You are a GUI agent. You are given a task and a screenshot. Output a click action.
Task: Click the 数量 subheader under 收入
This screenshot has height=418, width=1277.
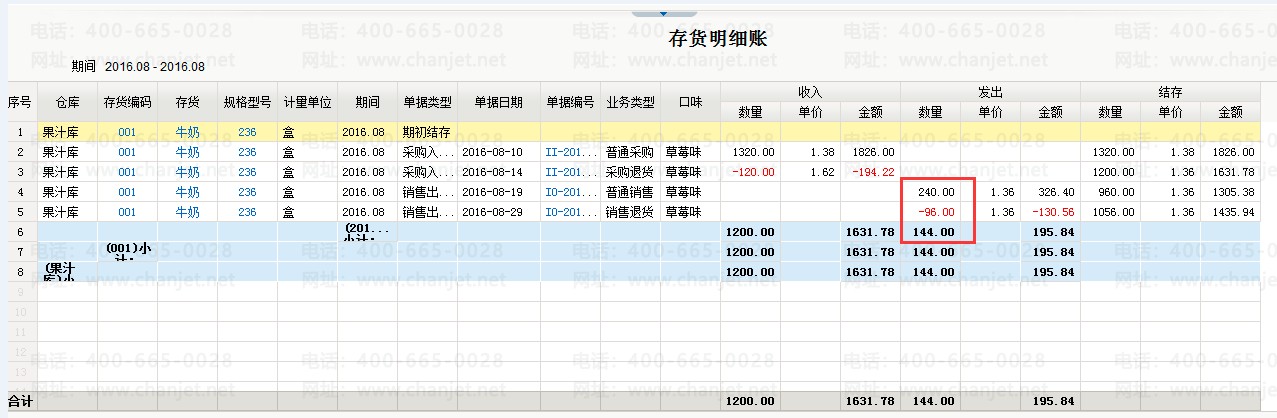[750, 112]
